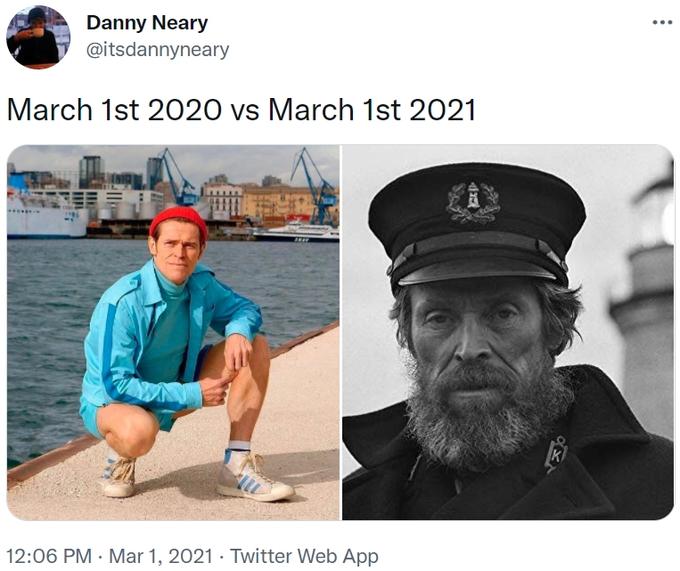Image resolution: width=680 pixels, height=571 pixels.
Task: Click the badge on the captain's cap
Action: [x=473, y=201]
